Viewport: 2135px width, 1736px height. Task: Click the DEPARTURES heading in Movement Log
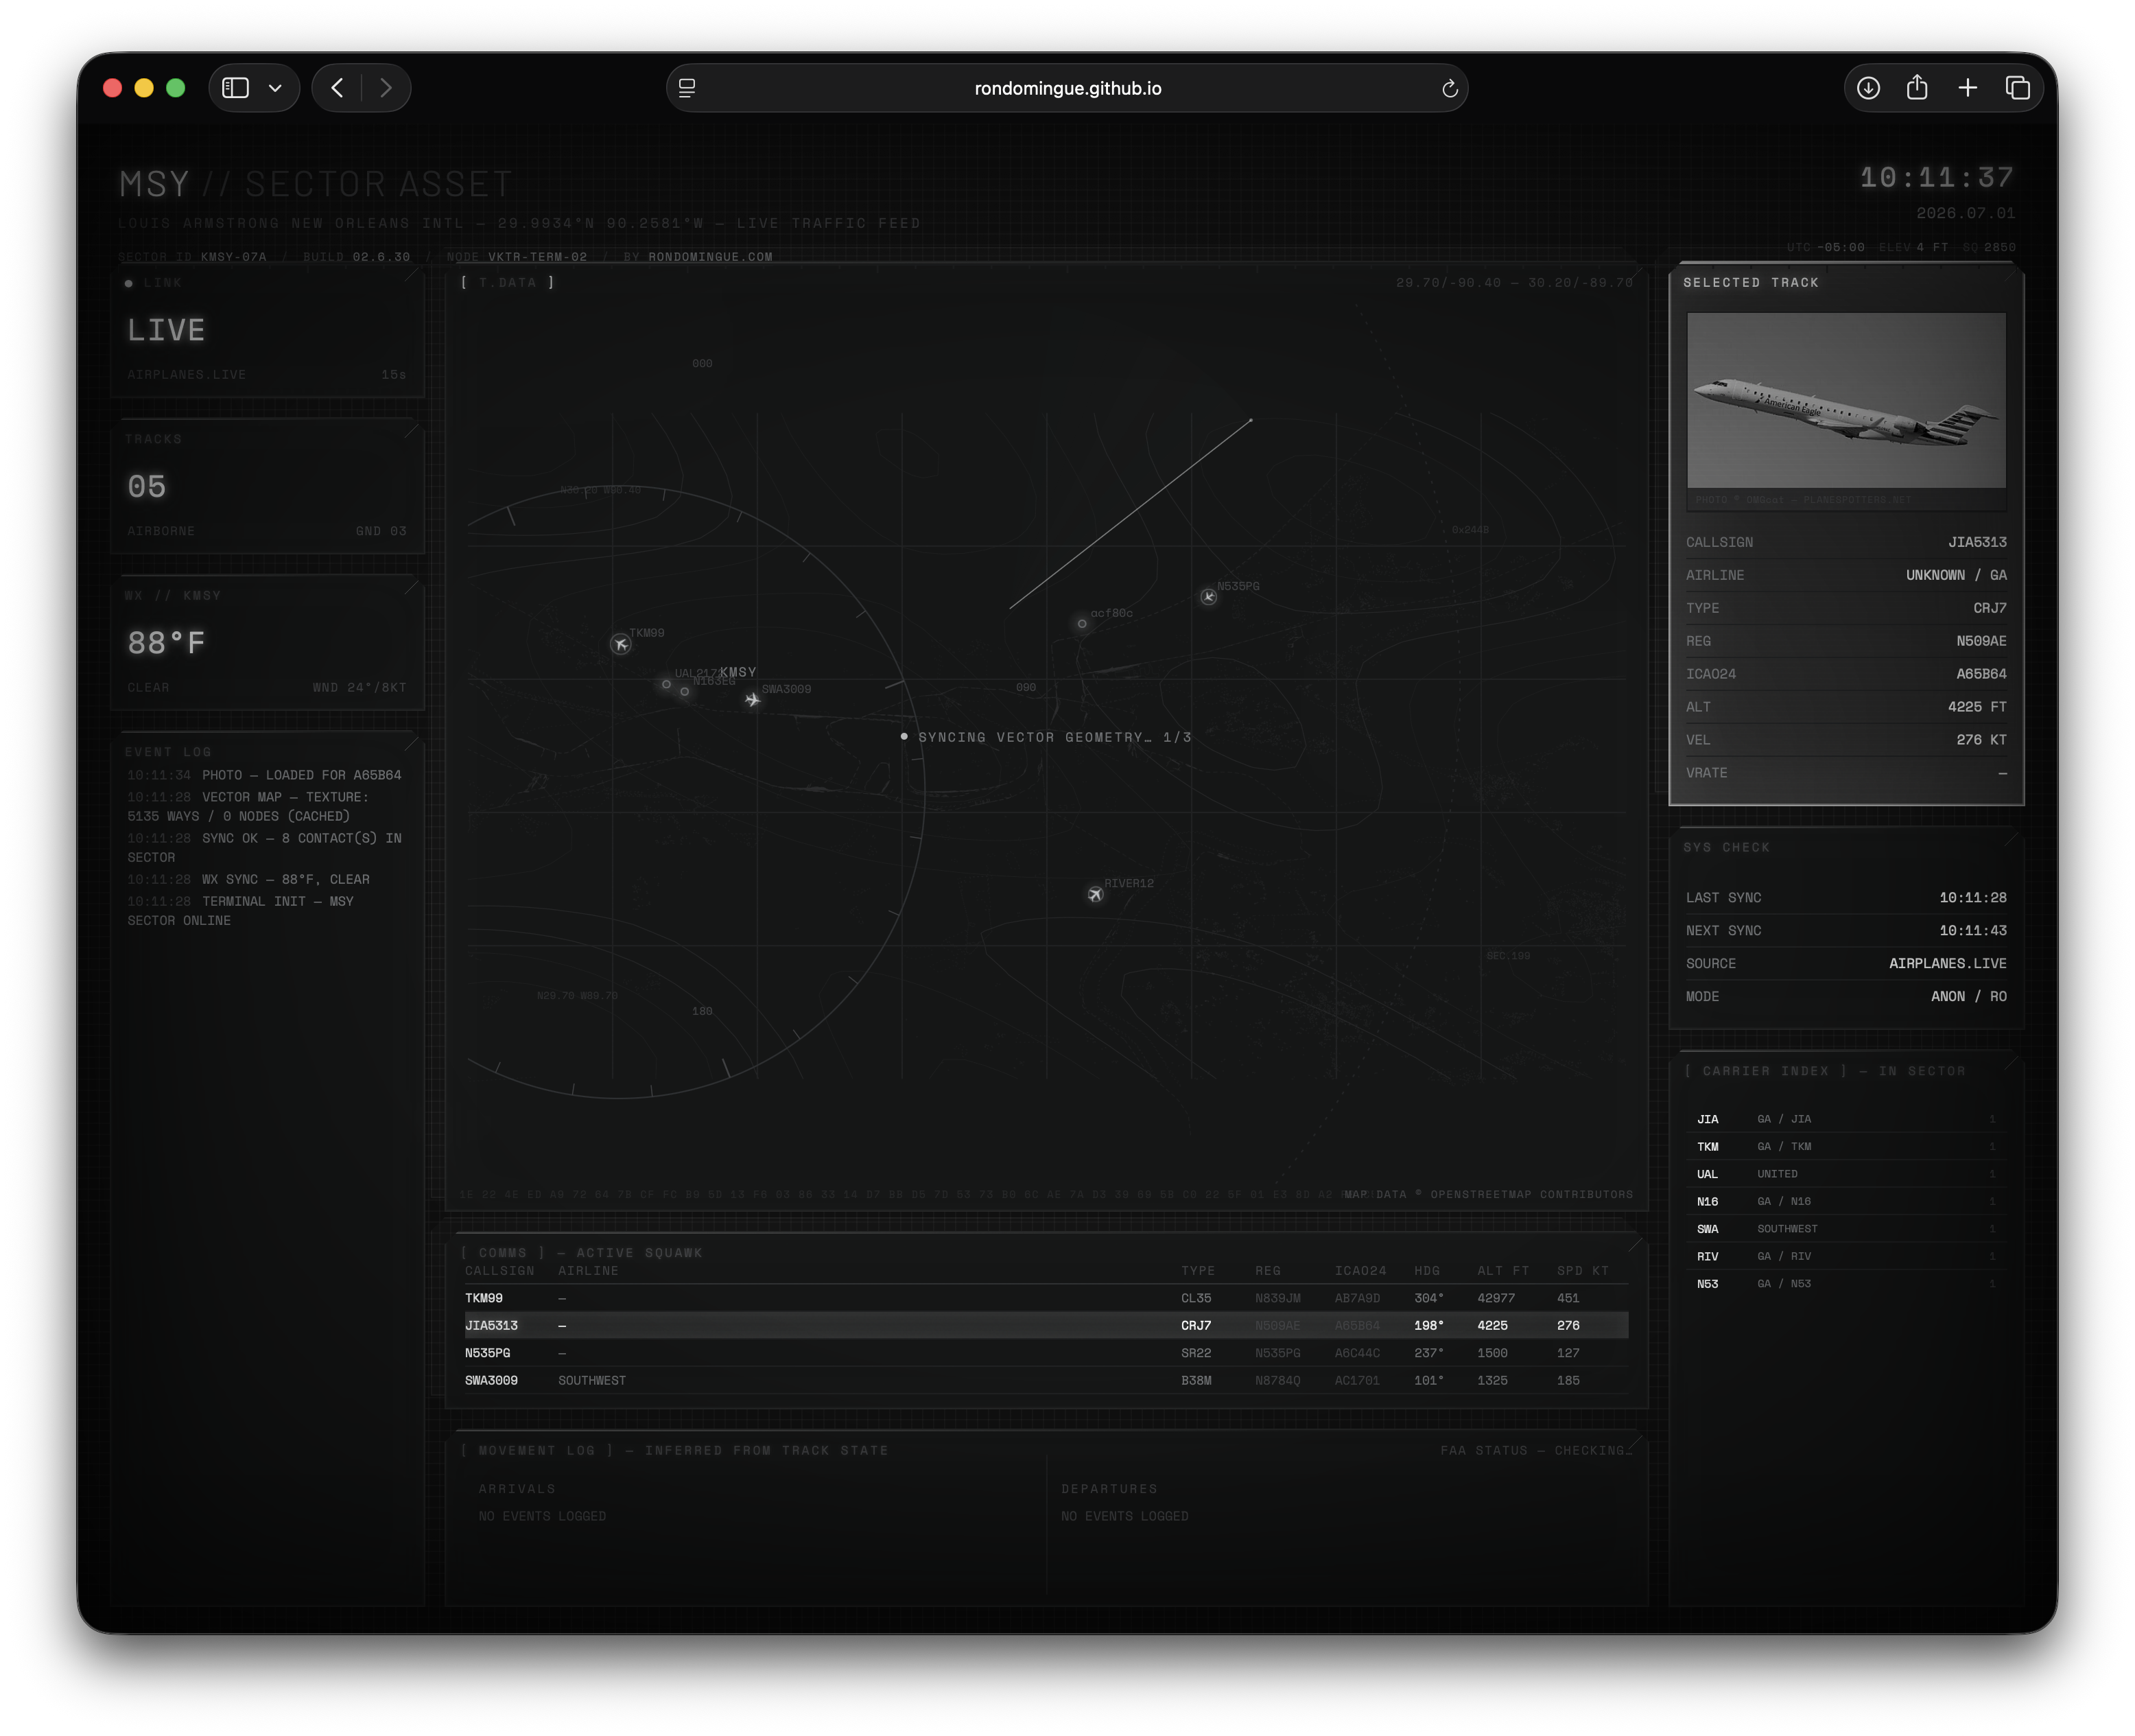tap(1109, 1489)
